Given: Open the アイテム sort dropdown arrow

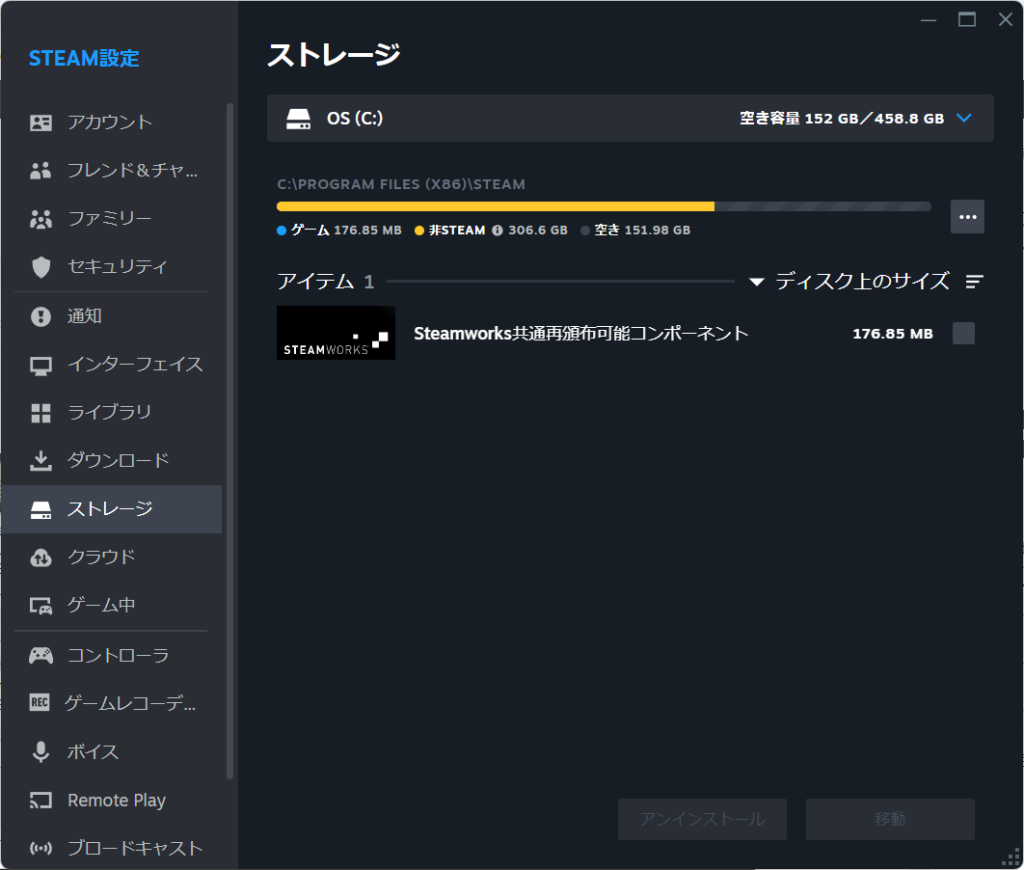Looking at the screenshot, I should coord(757,282).
